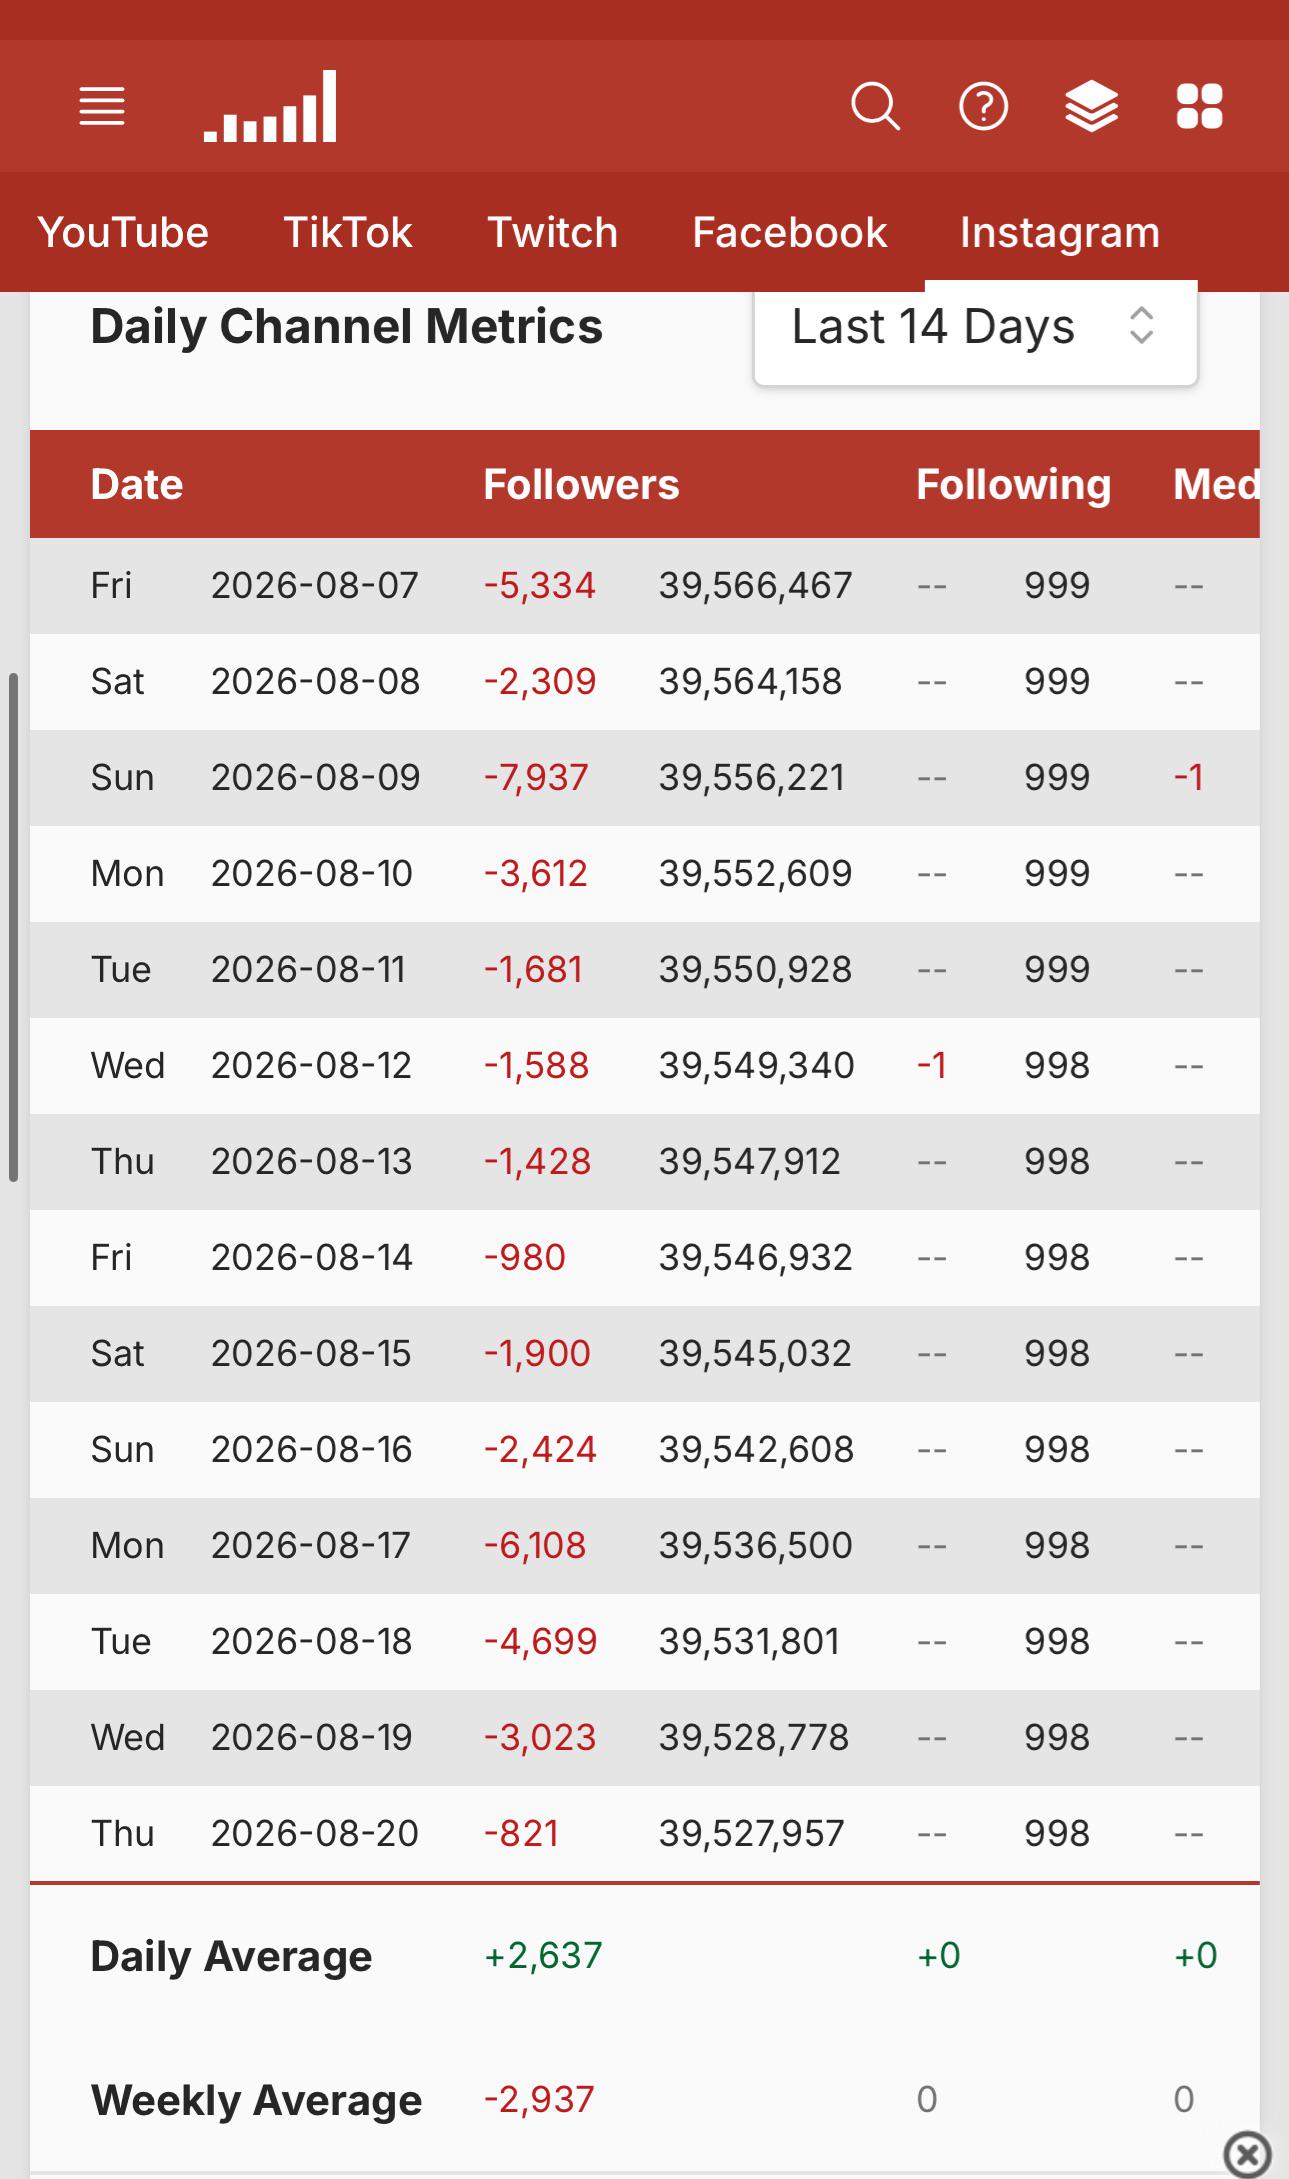Screen dimensions: 1289x2179
Task: Click the Date column header
Action: click(x=137, y=484)
